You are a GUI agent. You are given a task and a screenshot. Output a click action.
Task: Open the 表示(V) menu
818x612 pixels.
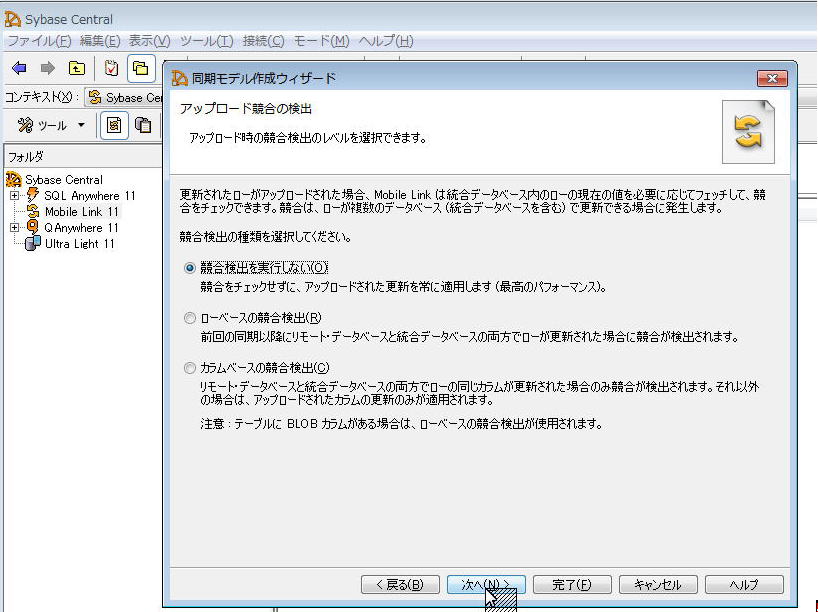tap(149, 41)
